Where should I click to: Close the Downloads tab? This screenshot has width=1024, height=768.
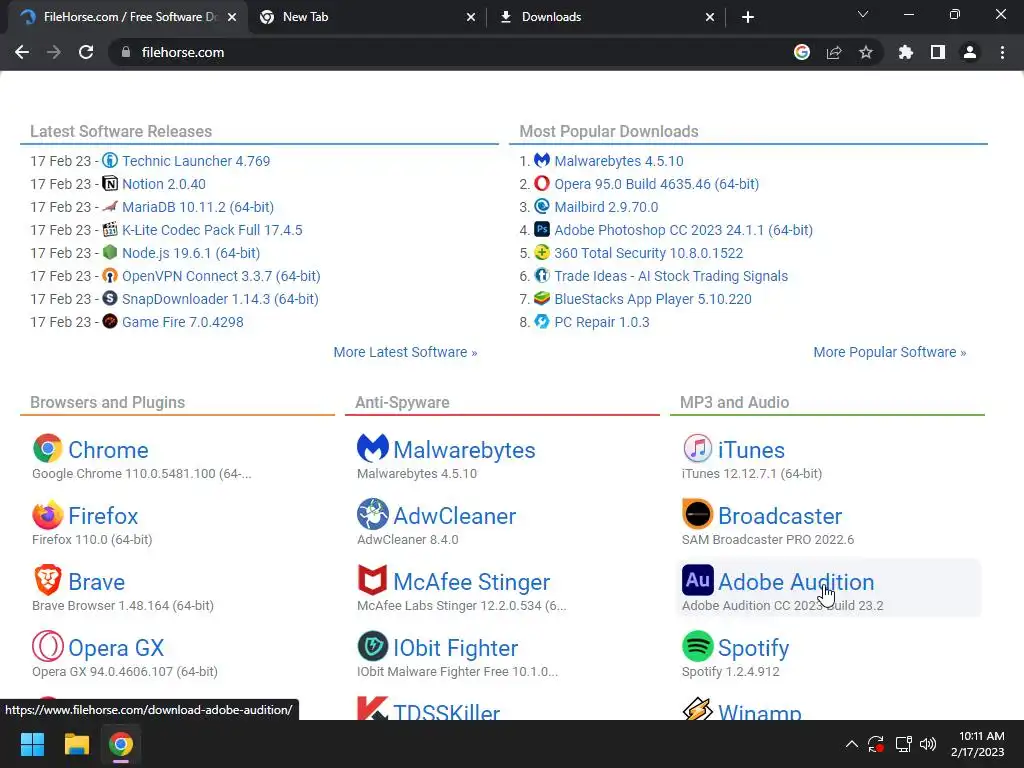pyautogui.click(x=710, y=18)
